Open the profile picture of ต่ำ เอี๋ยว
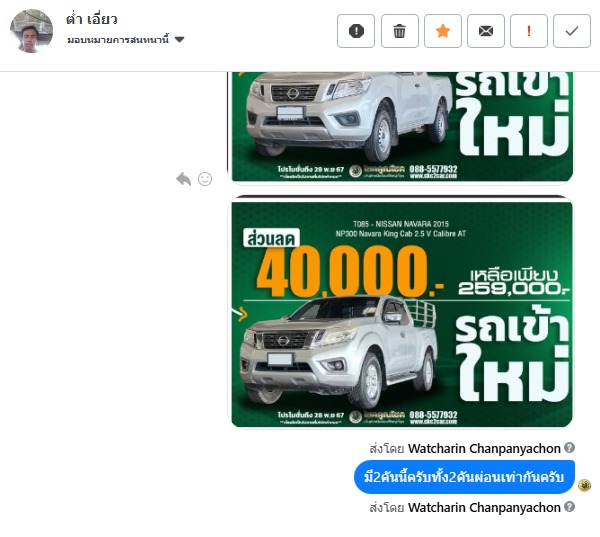600x537 pixels. 31,31
